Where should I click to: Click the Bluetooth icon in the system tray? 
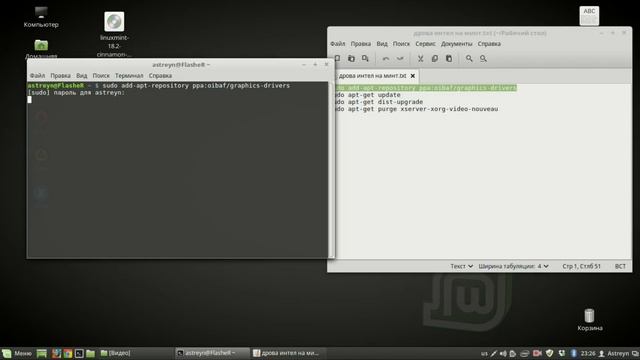tap(573, 353)
